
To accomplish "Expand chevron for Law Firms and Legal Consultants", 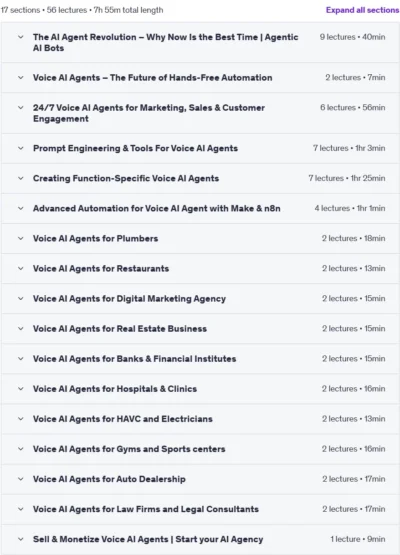I will [21, 509].
